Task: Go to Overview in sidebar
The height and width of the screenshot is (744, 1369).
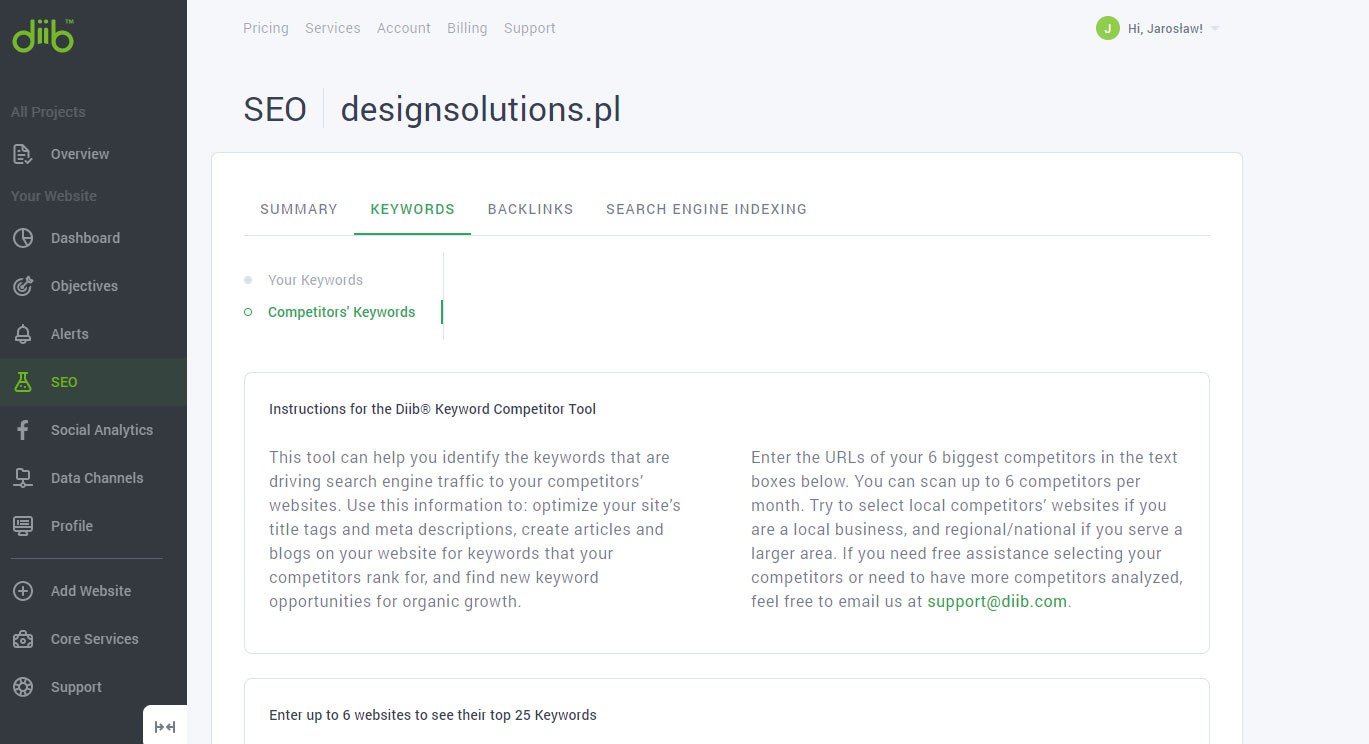Action: tap(80, 154)
